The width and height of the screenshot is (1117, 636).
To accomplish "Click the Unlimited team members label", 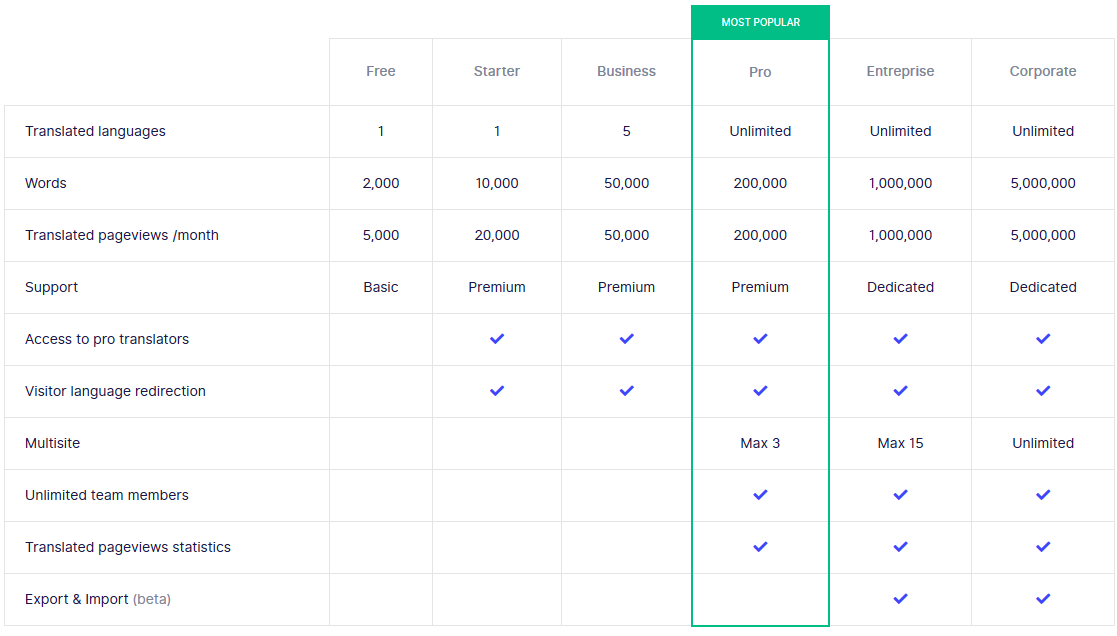I will coord(107,495).
